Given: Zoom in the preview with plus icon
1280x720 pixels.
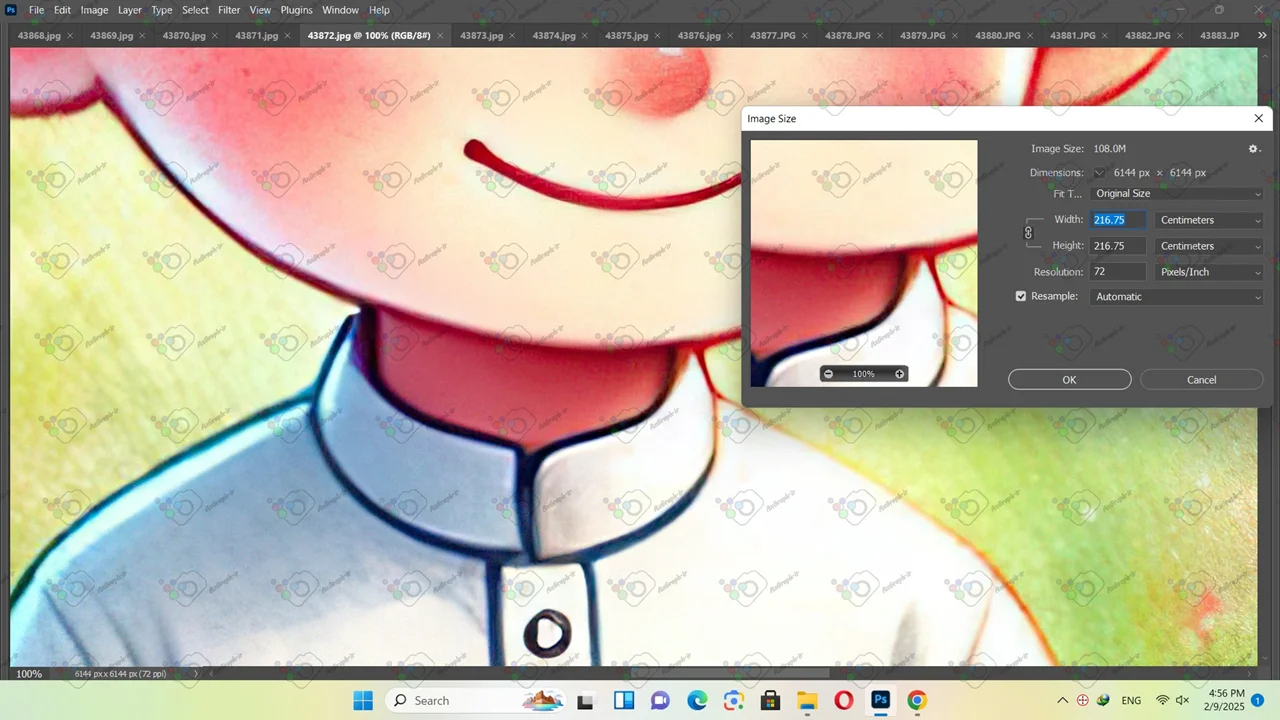Looking at the screenshot, I should 899,374.
